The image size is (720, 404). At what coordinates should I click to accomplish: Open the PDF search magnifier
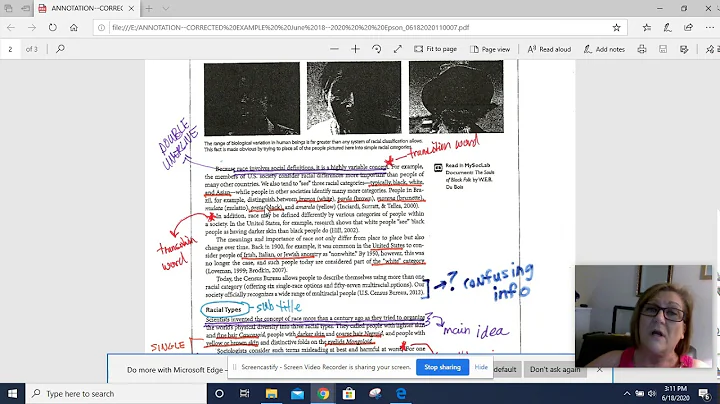(x=60, y=49)
